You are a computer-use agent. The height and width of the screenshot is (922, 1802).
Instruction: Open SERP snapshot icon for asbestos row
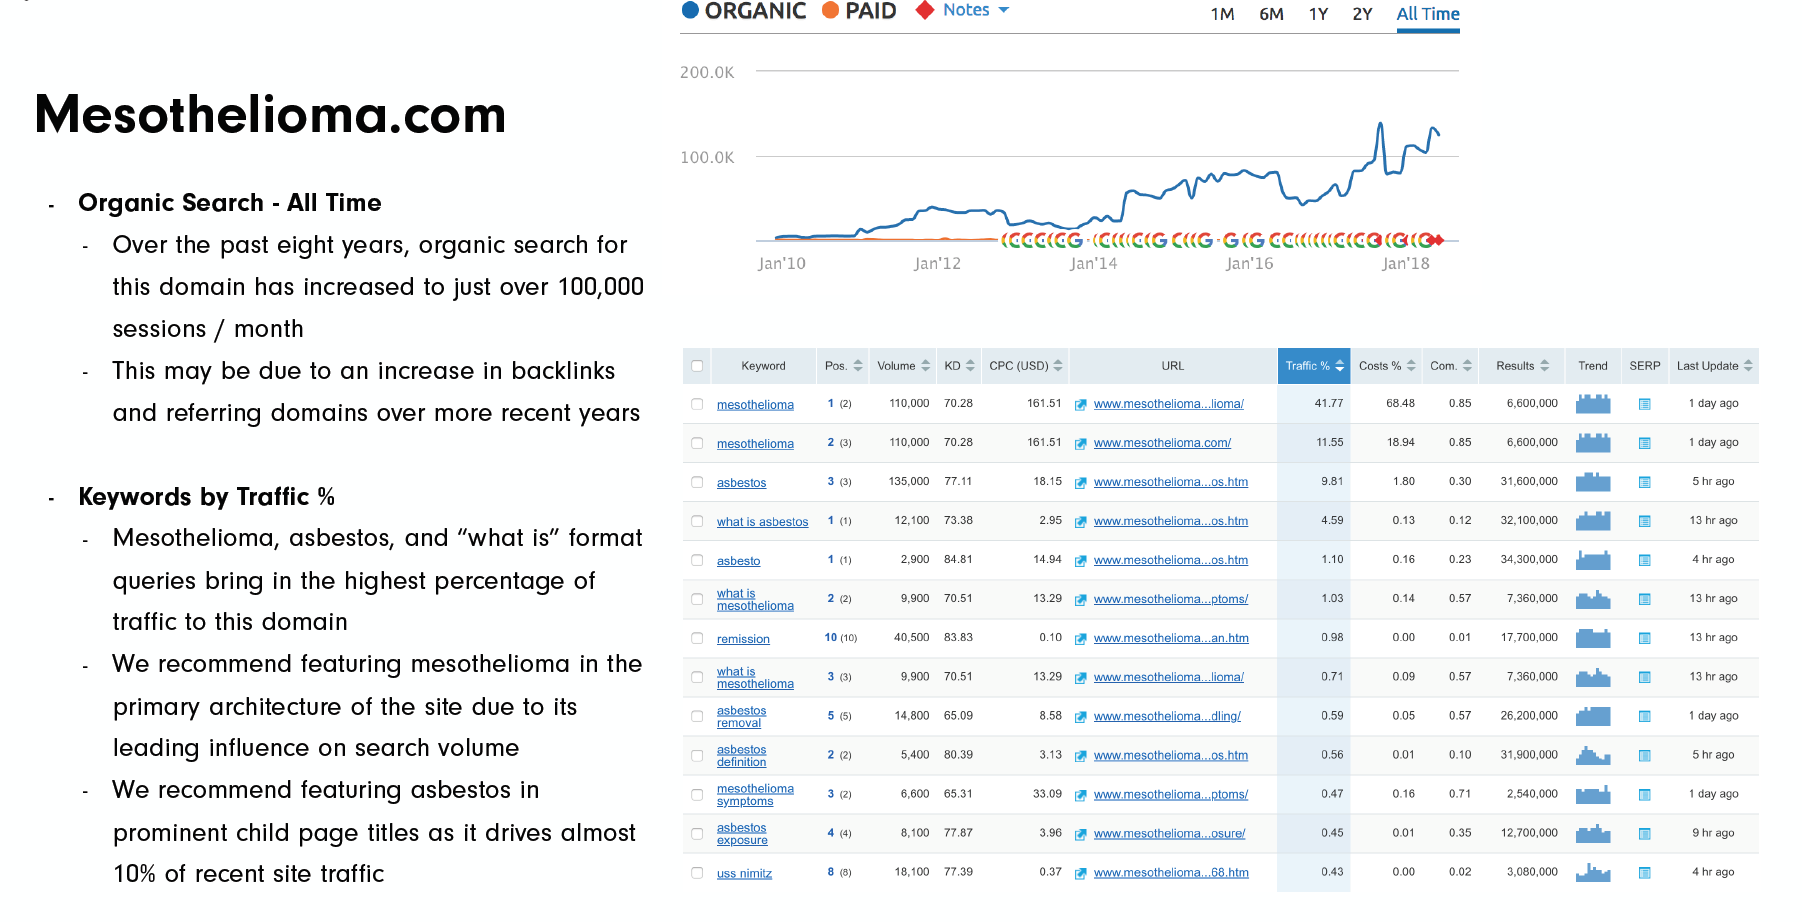(1644, 482)
